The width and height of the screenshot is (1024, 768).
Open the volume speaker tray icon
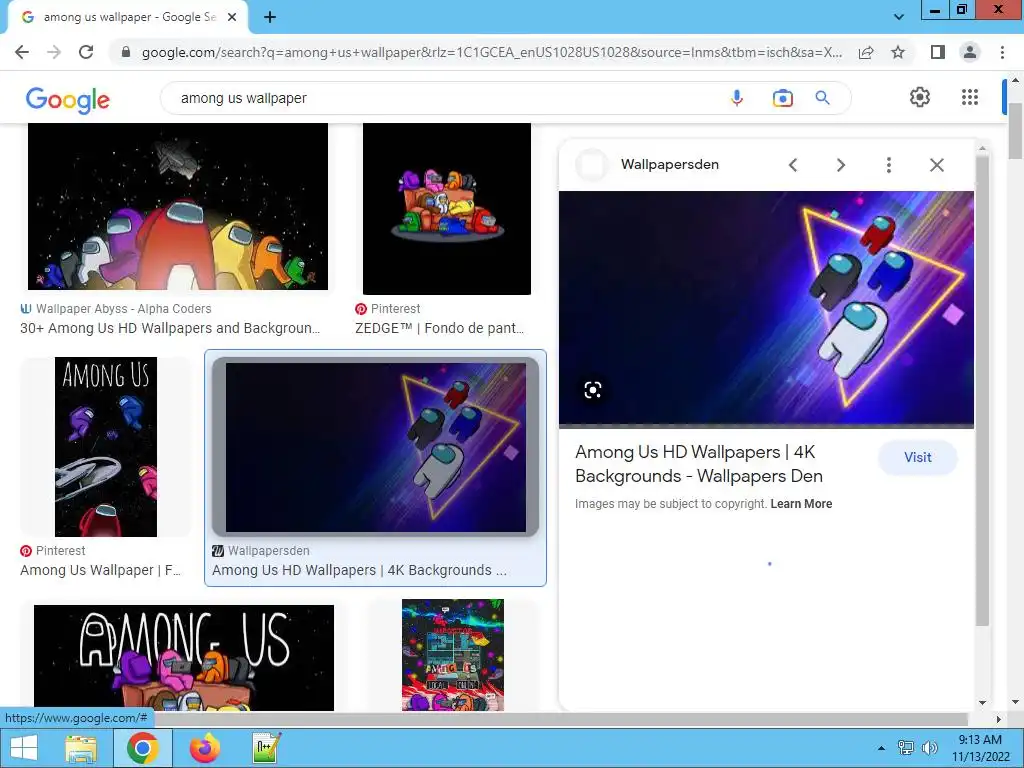[929, 748]
